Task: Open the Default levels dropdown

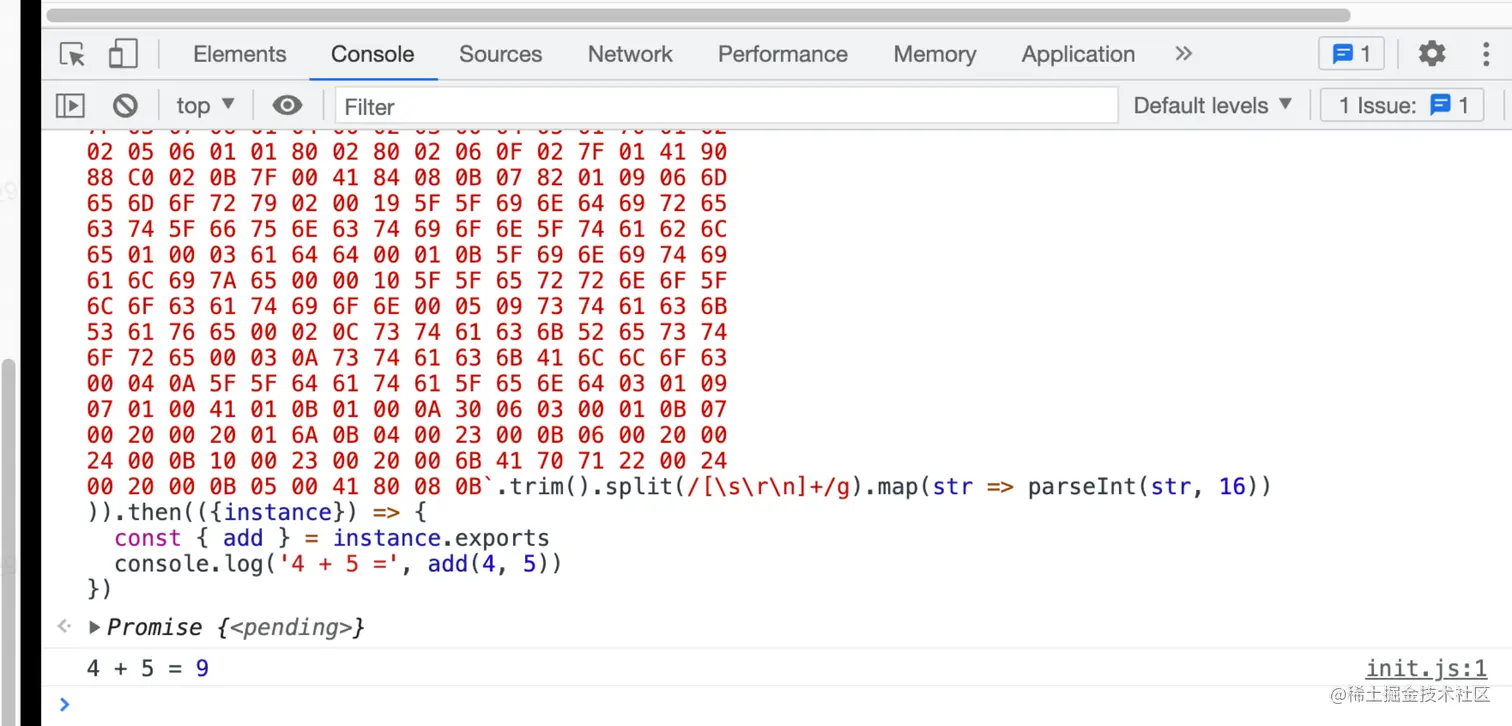Action: 1212,105
